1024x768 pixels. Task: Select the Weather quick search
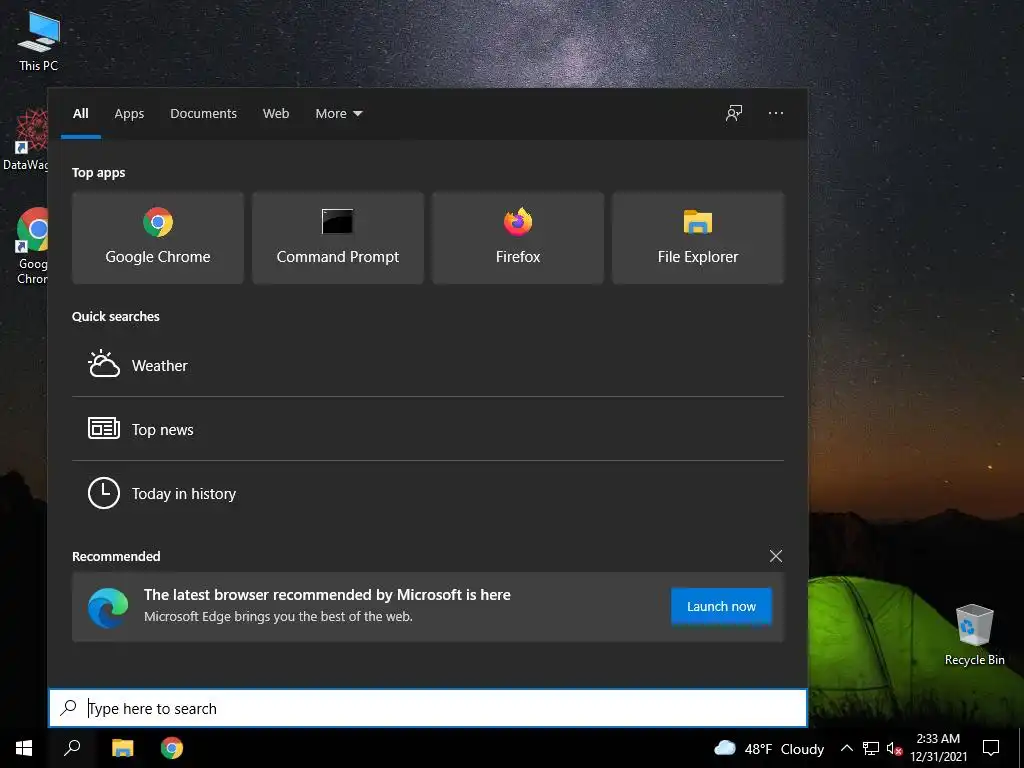[x=428, y=365]
